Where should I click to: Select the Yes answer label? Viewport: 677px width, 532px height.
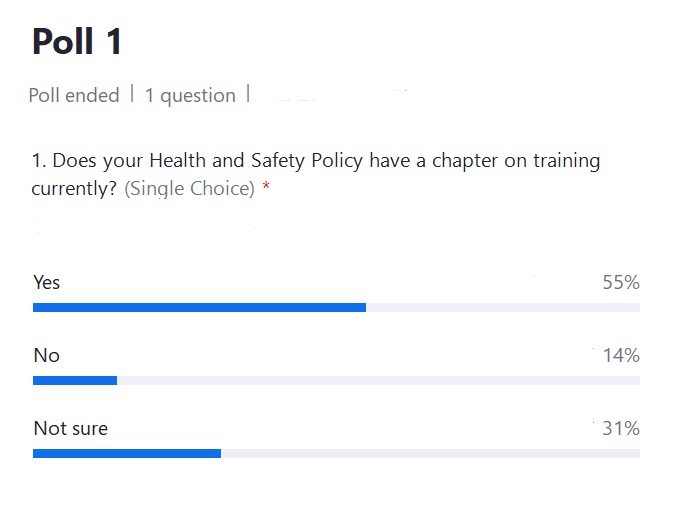click(x=47, y=282)
